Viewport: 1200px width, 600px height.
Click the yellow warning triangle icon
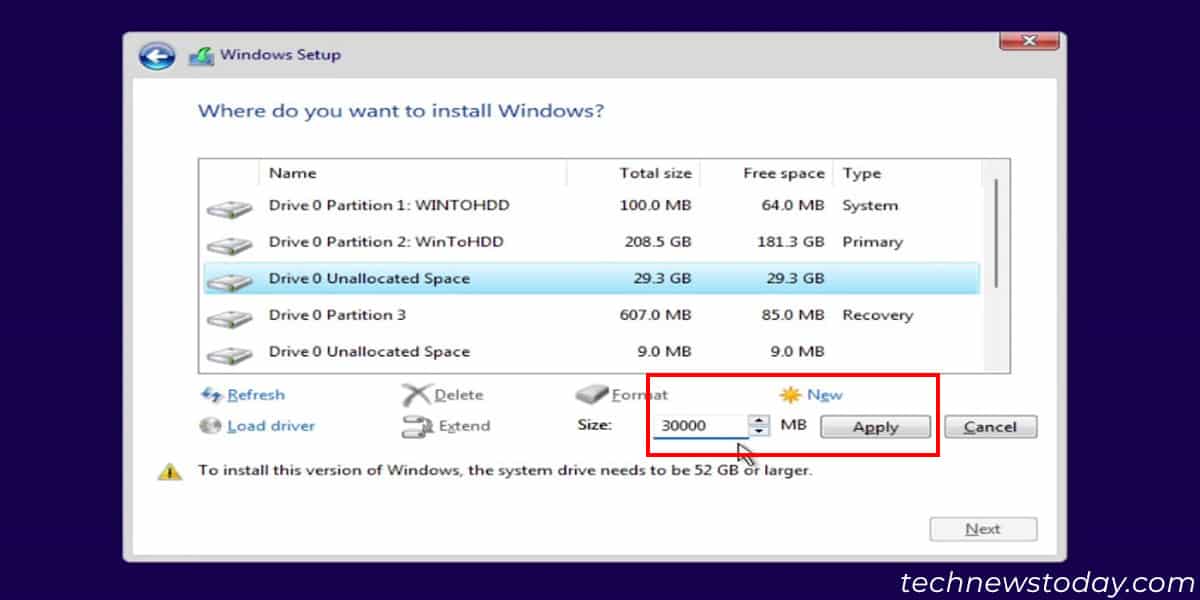point(170,471)
